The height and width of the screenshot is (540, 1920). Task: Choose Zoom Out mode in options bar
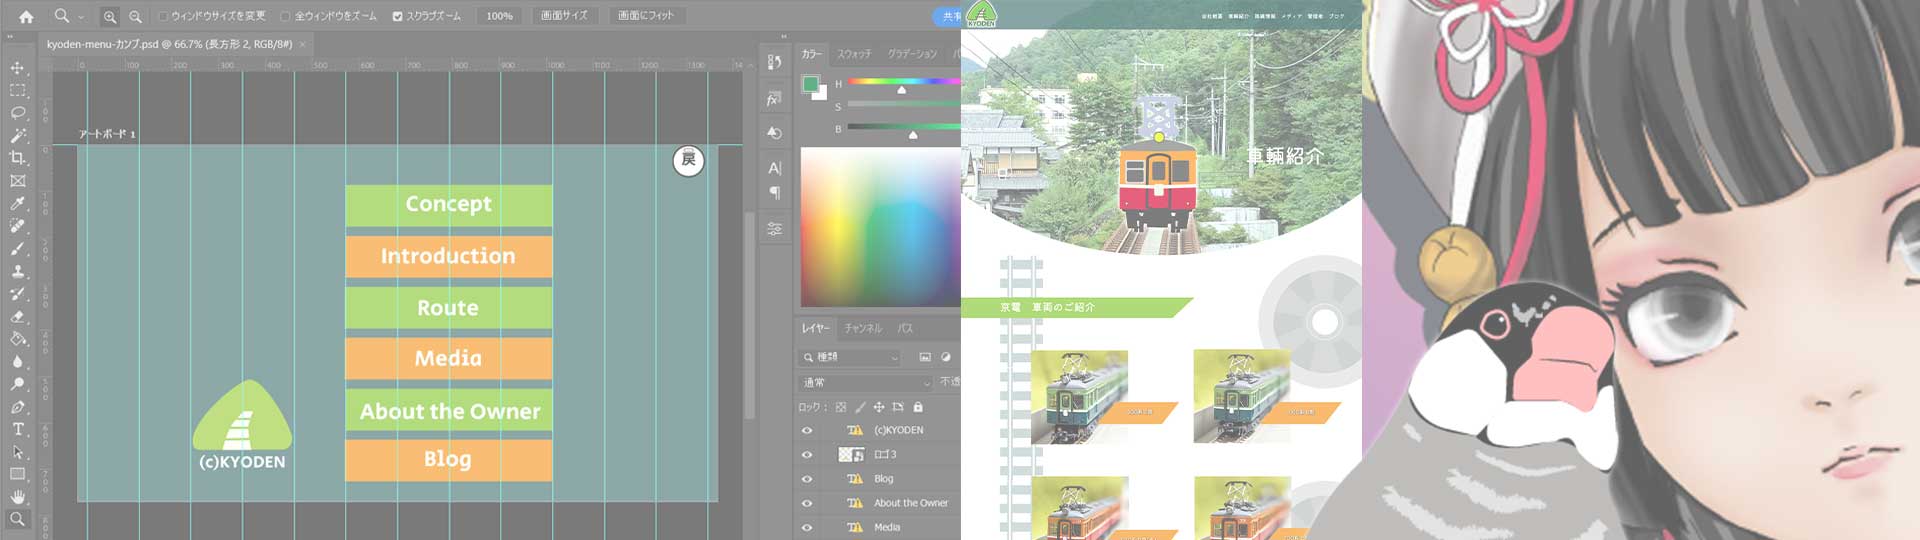point(135,16)
